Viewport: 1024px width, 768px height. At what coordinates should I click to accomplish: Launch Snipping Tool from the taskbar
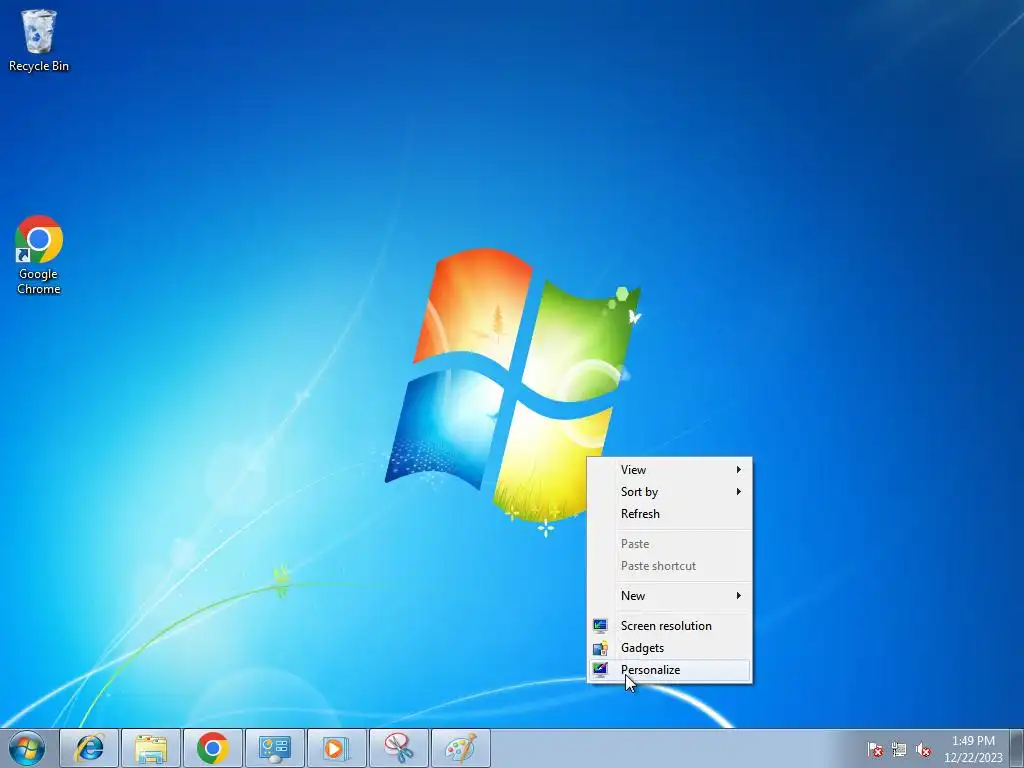(x=399, y=748)
